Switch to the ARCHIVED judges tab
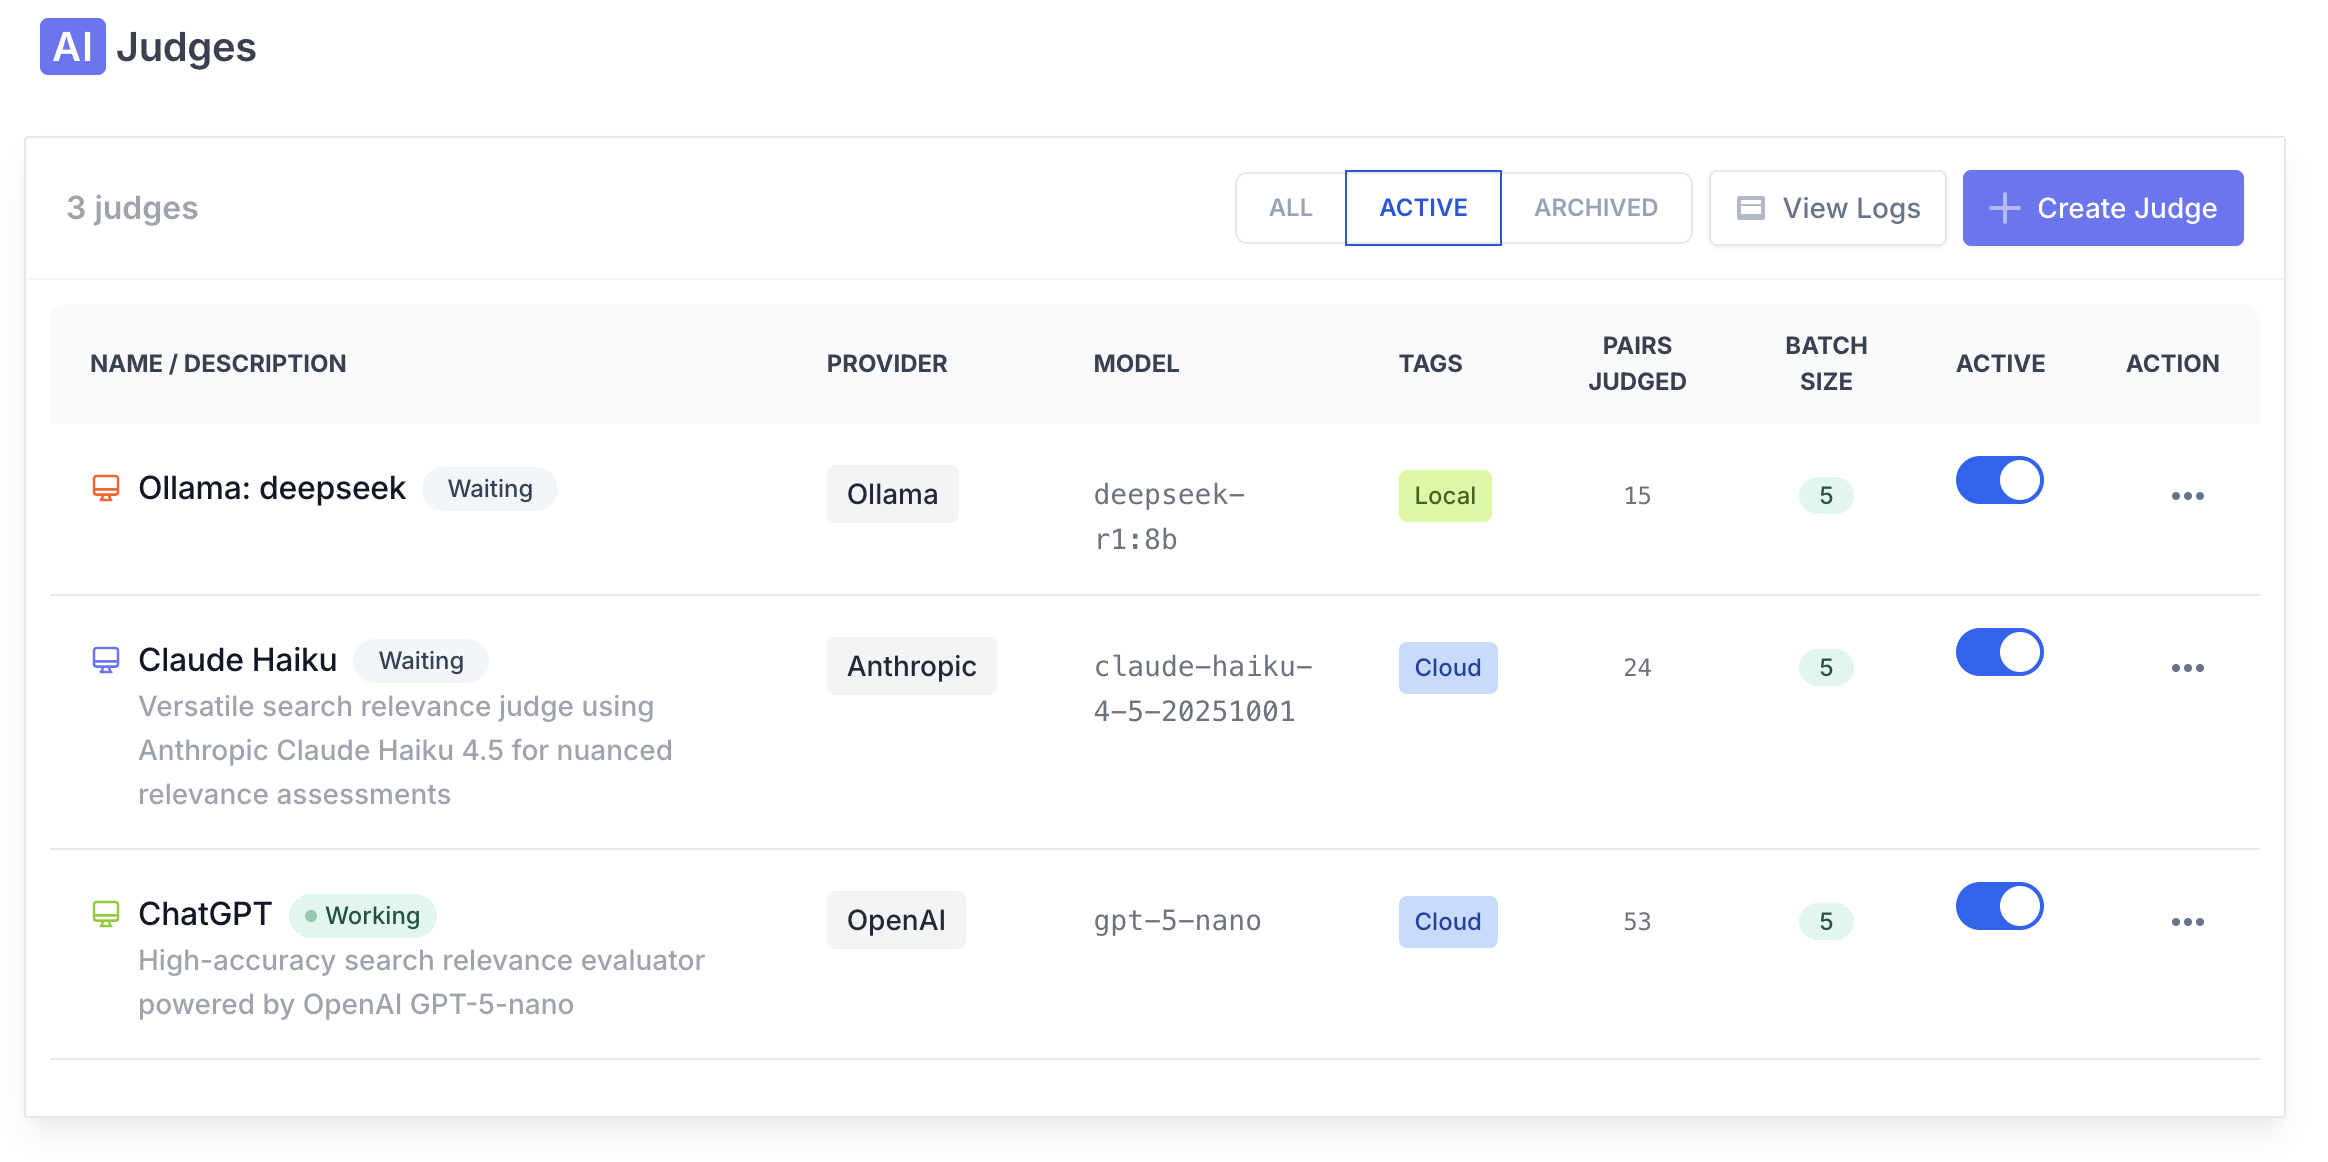 [1595, 207]
